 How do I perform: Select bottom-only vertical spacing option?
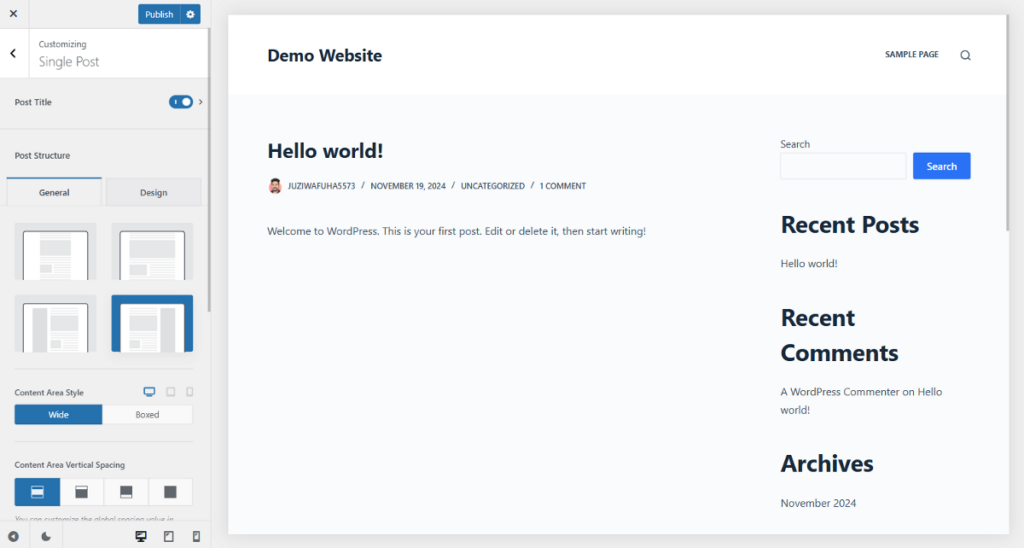pos(126,492)
